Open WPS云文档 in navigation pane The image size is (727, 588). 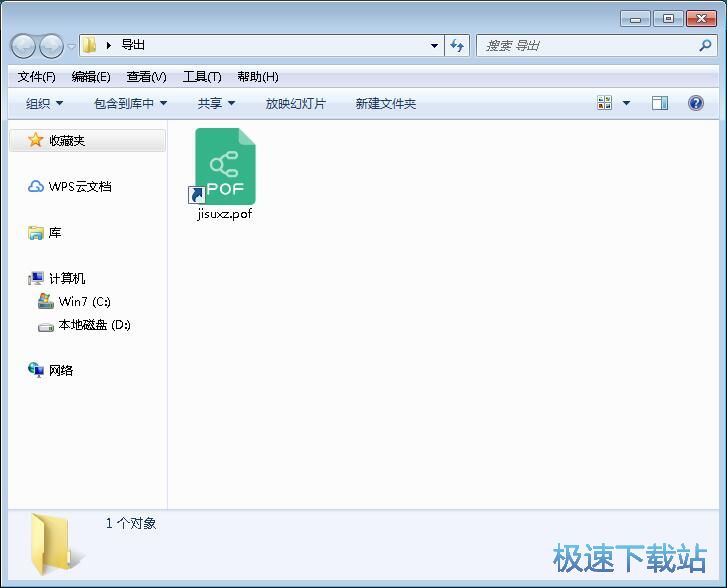click(x=80, y=186)
